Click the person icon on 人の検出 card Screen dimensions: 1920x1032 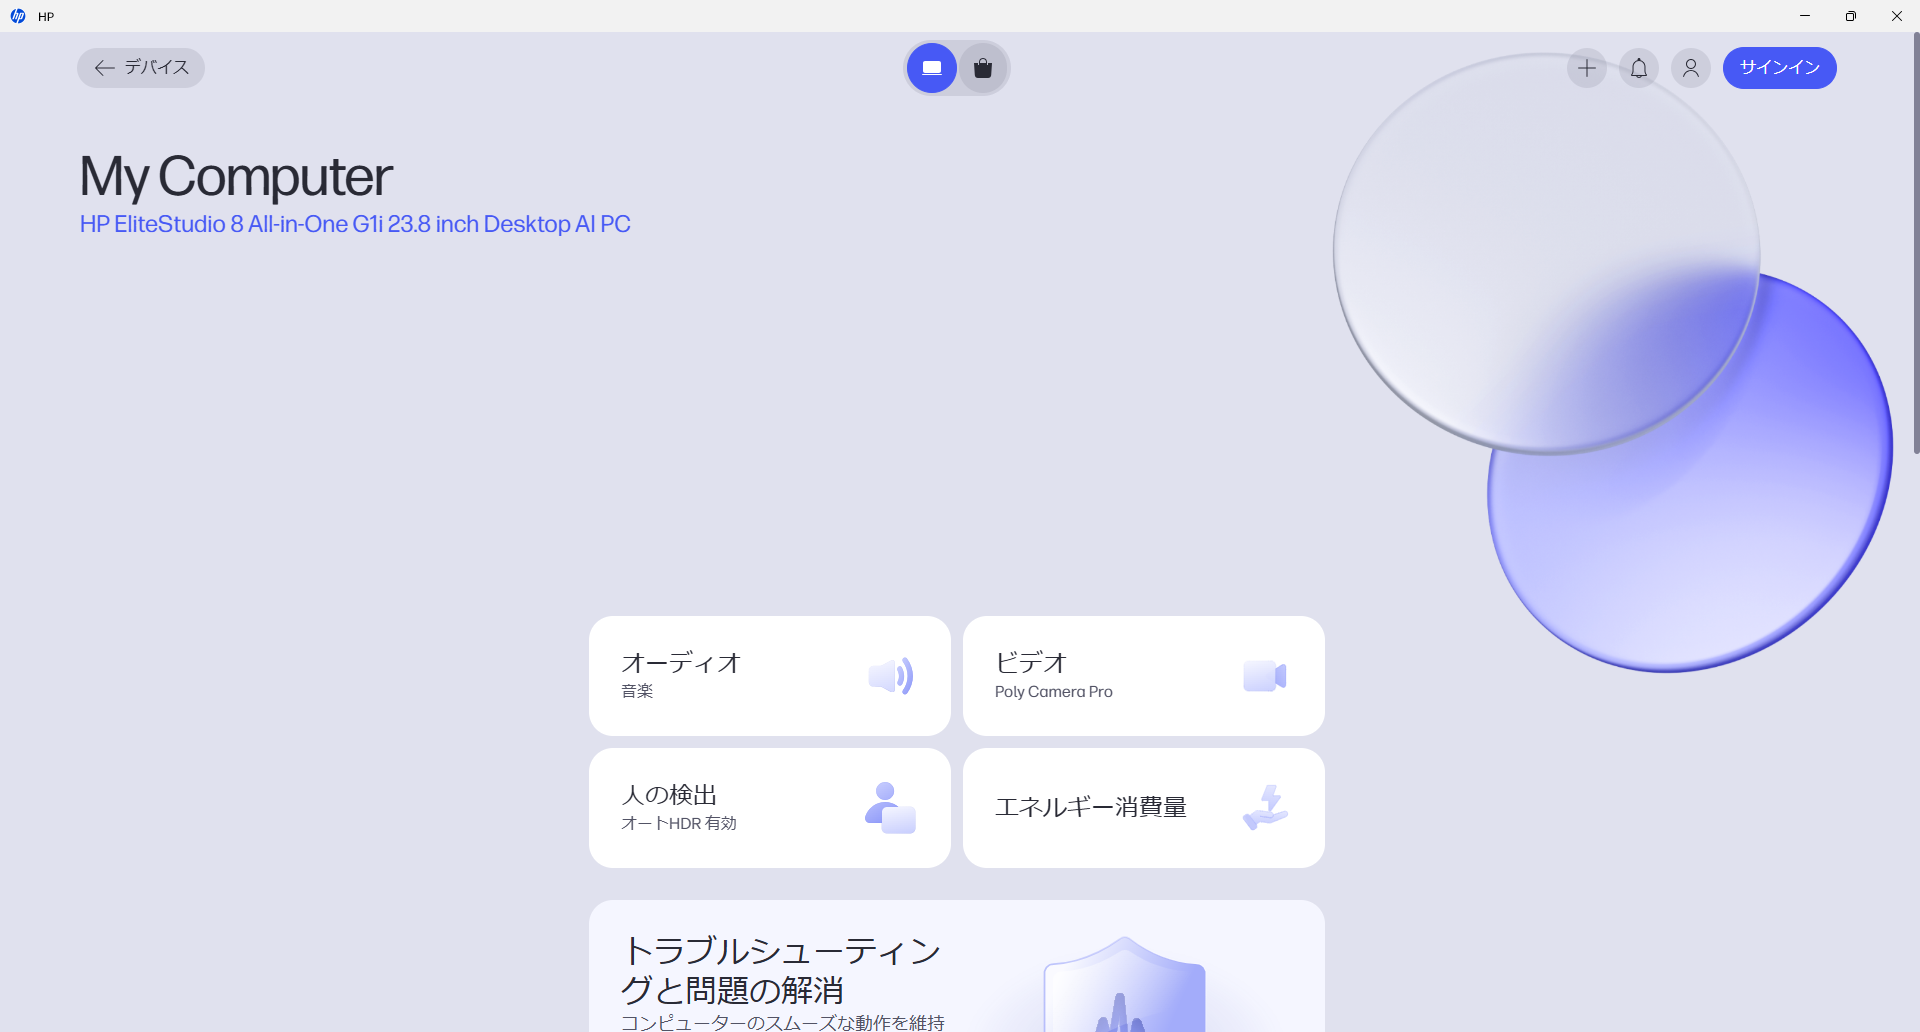[x=889, y=808]
